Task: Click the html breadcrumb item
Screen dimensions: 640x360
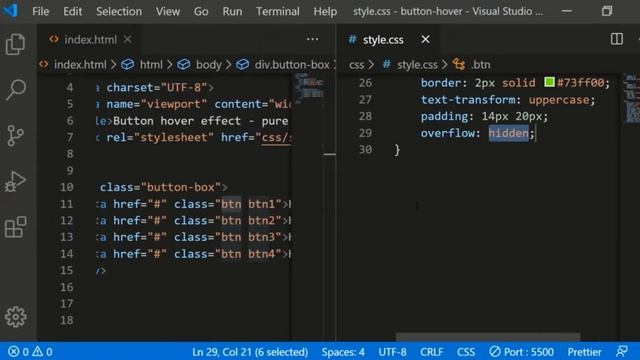Action: tap(151, 64)
